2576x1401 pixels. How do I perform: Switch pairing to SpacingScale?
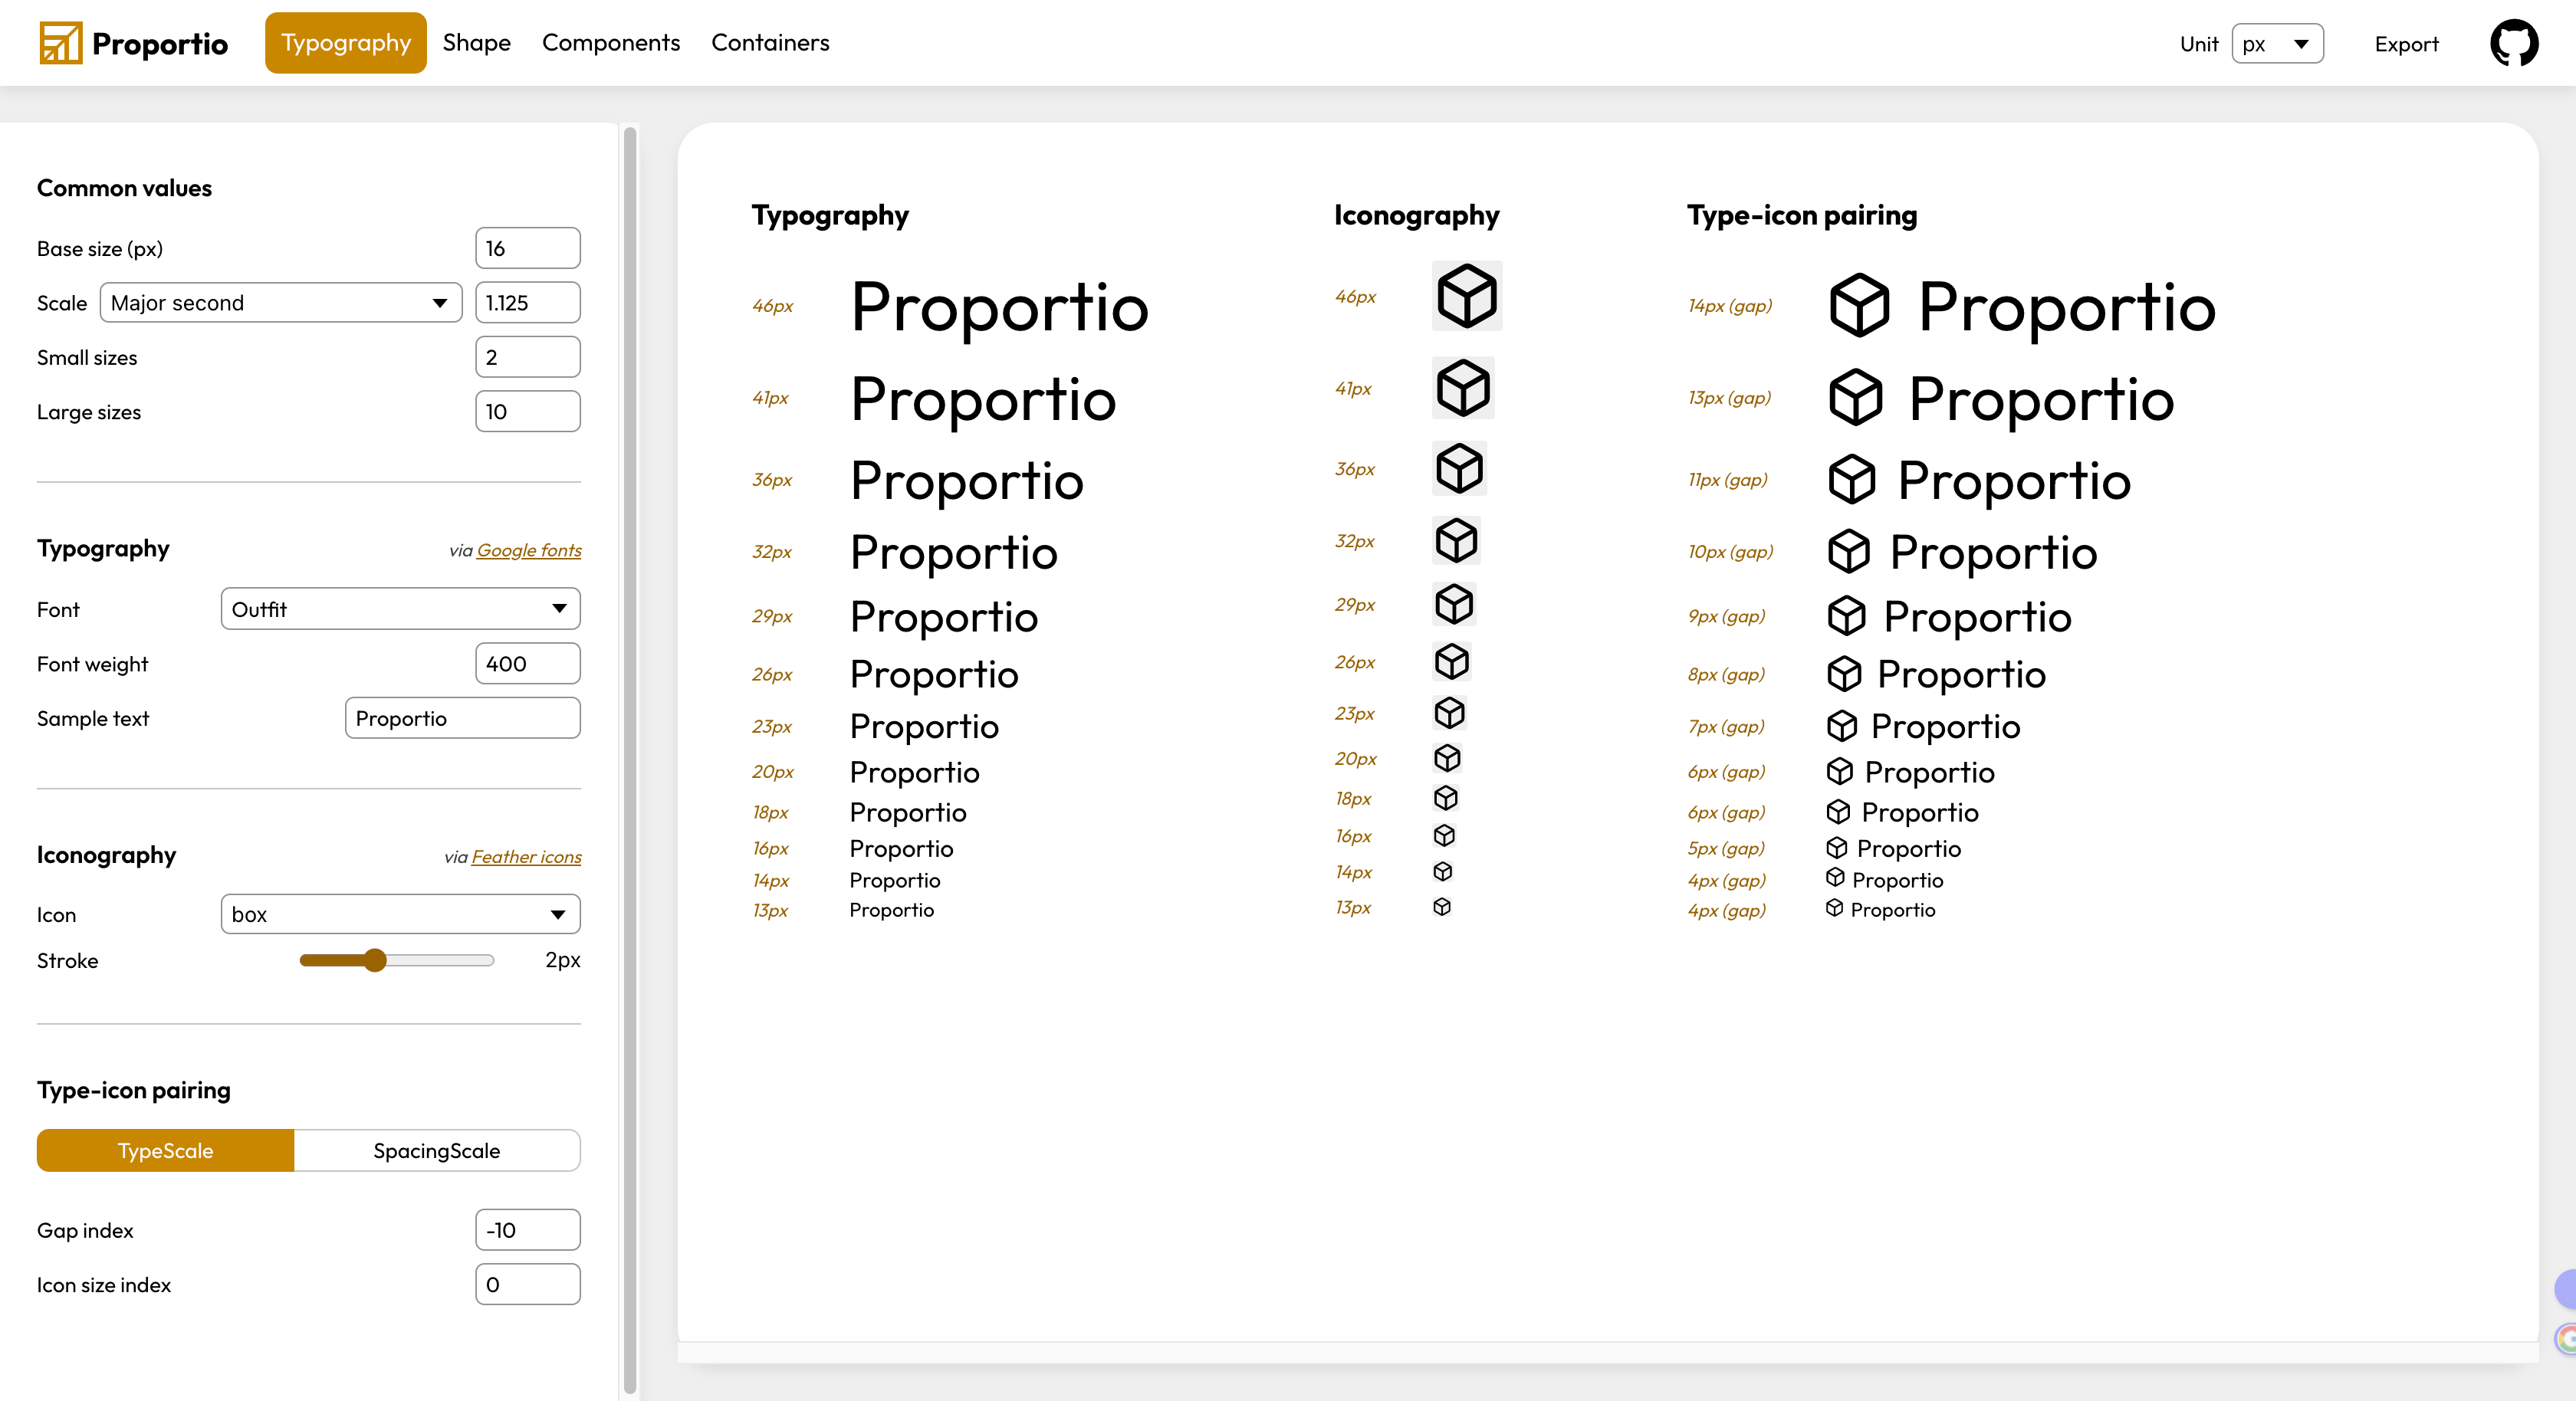coord(436,1150)
